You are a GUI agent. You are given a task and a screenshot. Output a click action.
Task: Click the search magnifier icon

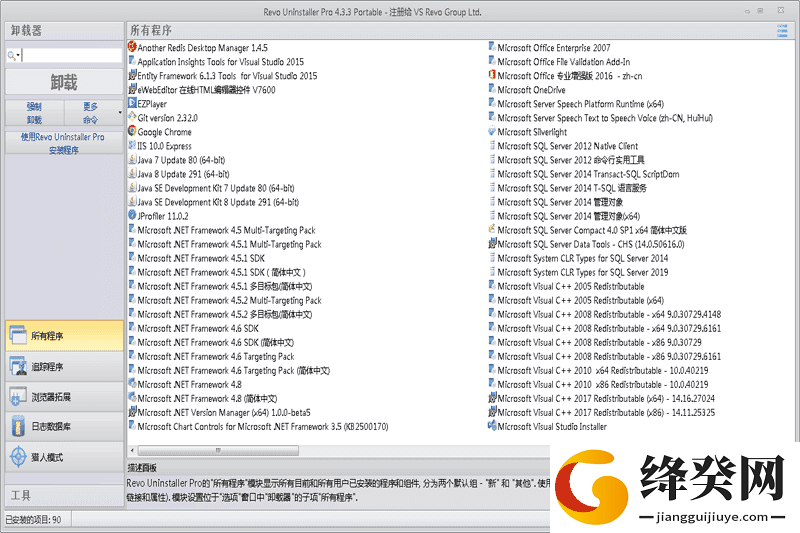[11, 56]
